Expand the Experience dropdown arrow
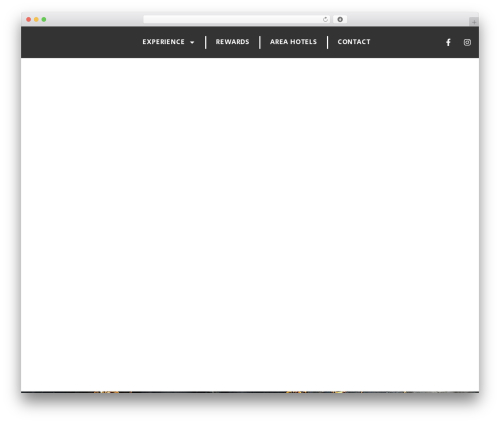 [x=192, y=42]
